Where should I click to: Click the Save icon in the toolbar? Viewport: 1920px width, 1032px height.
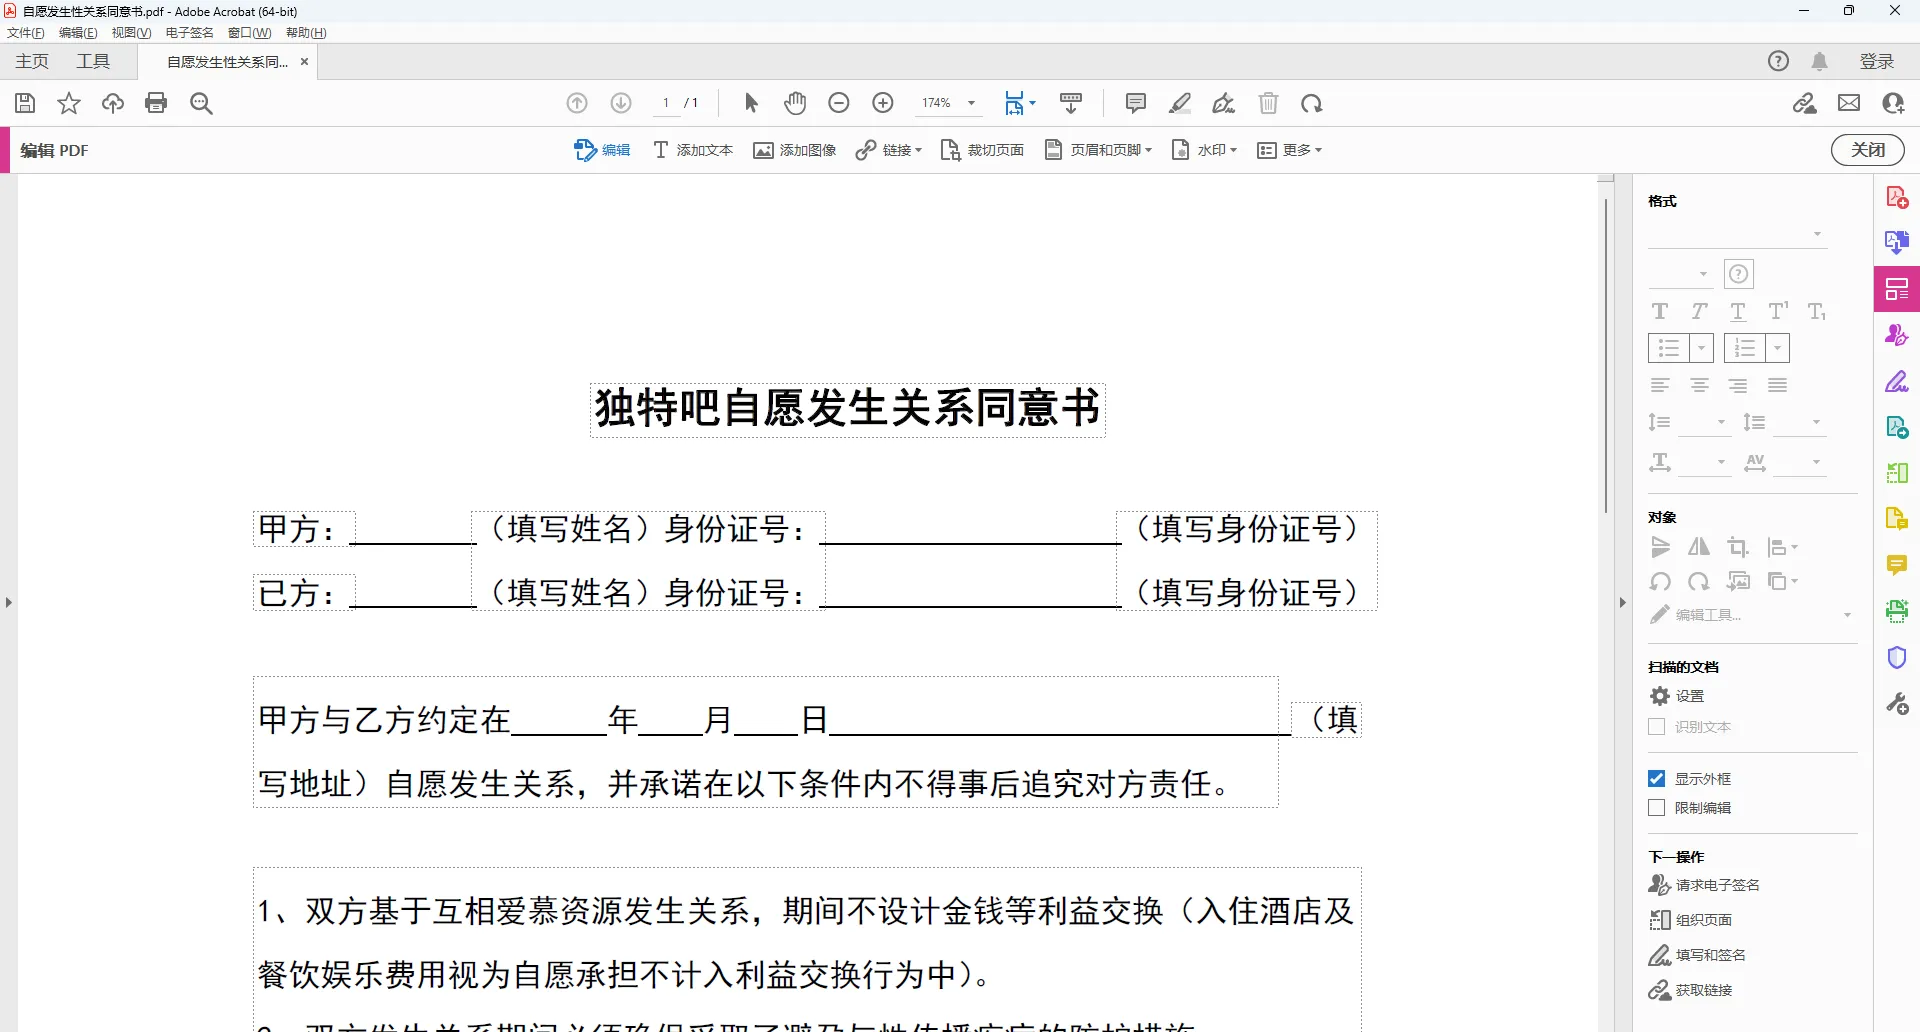pyautogui.click(x=24, y=103)
